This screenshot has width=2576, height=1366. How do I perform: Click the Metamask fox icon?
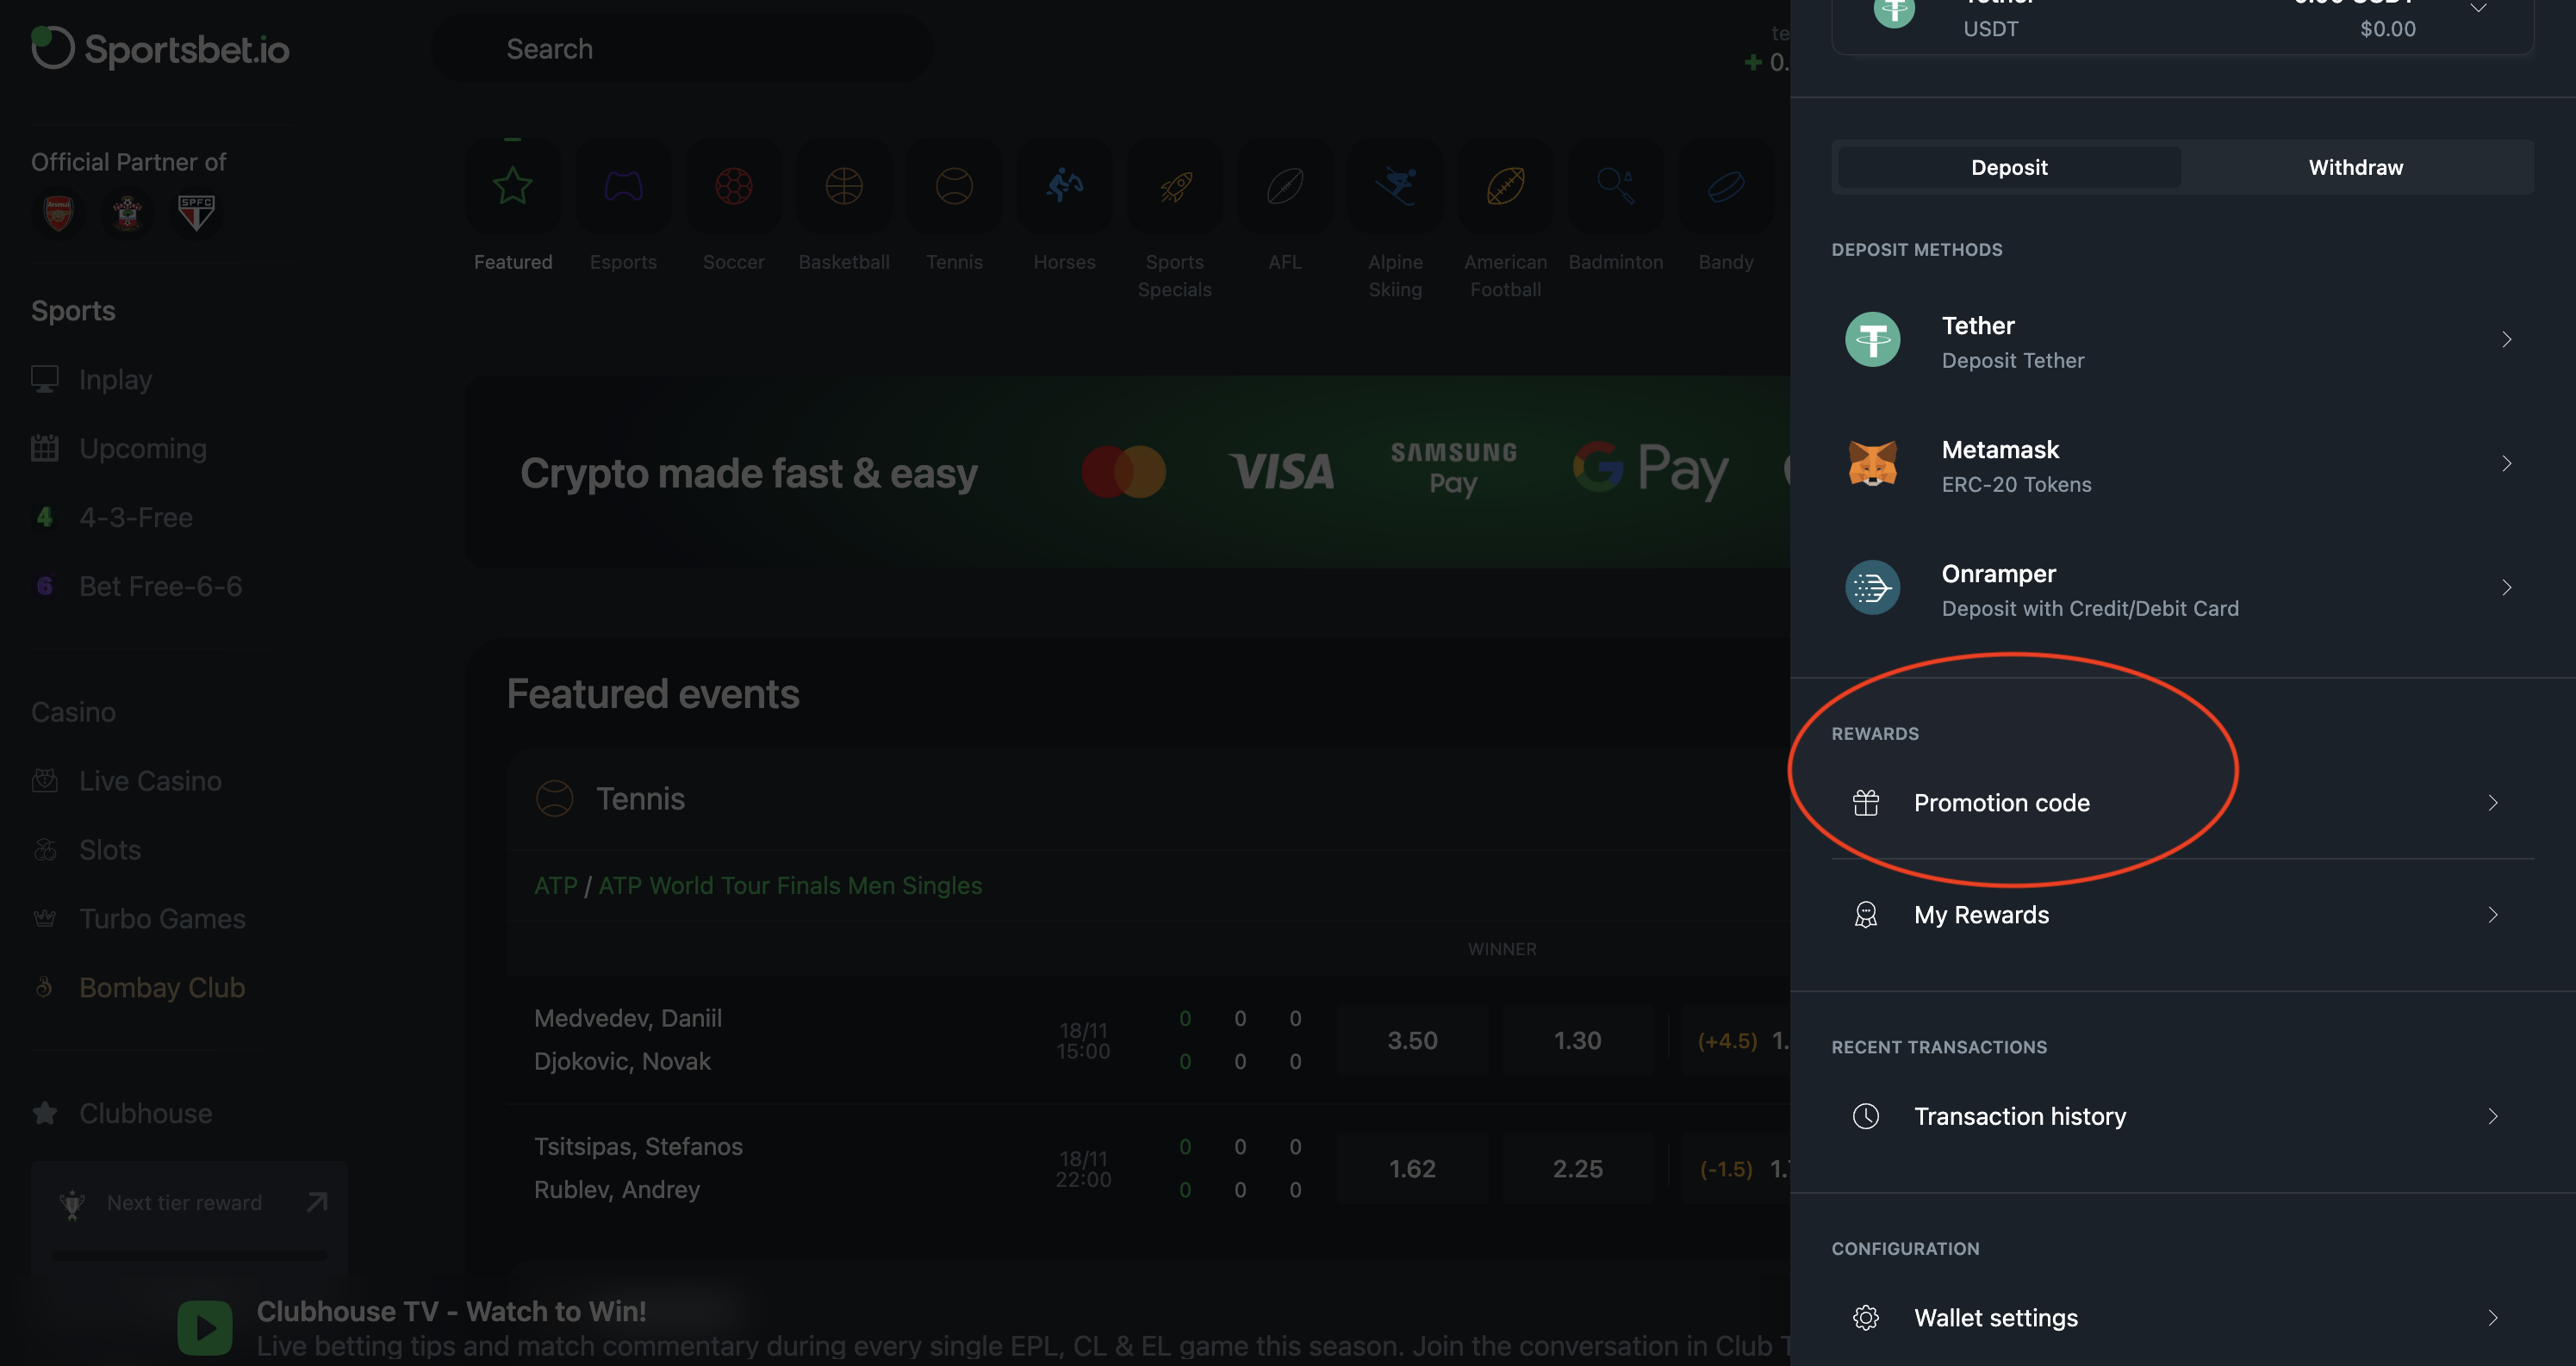[1872, 464]
